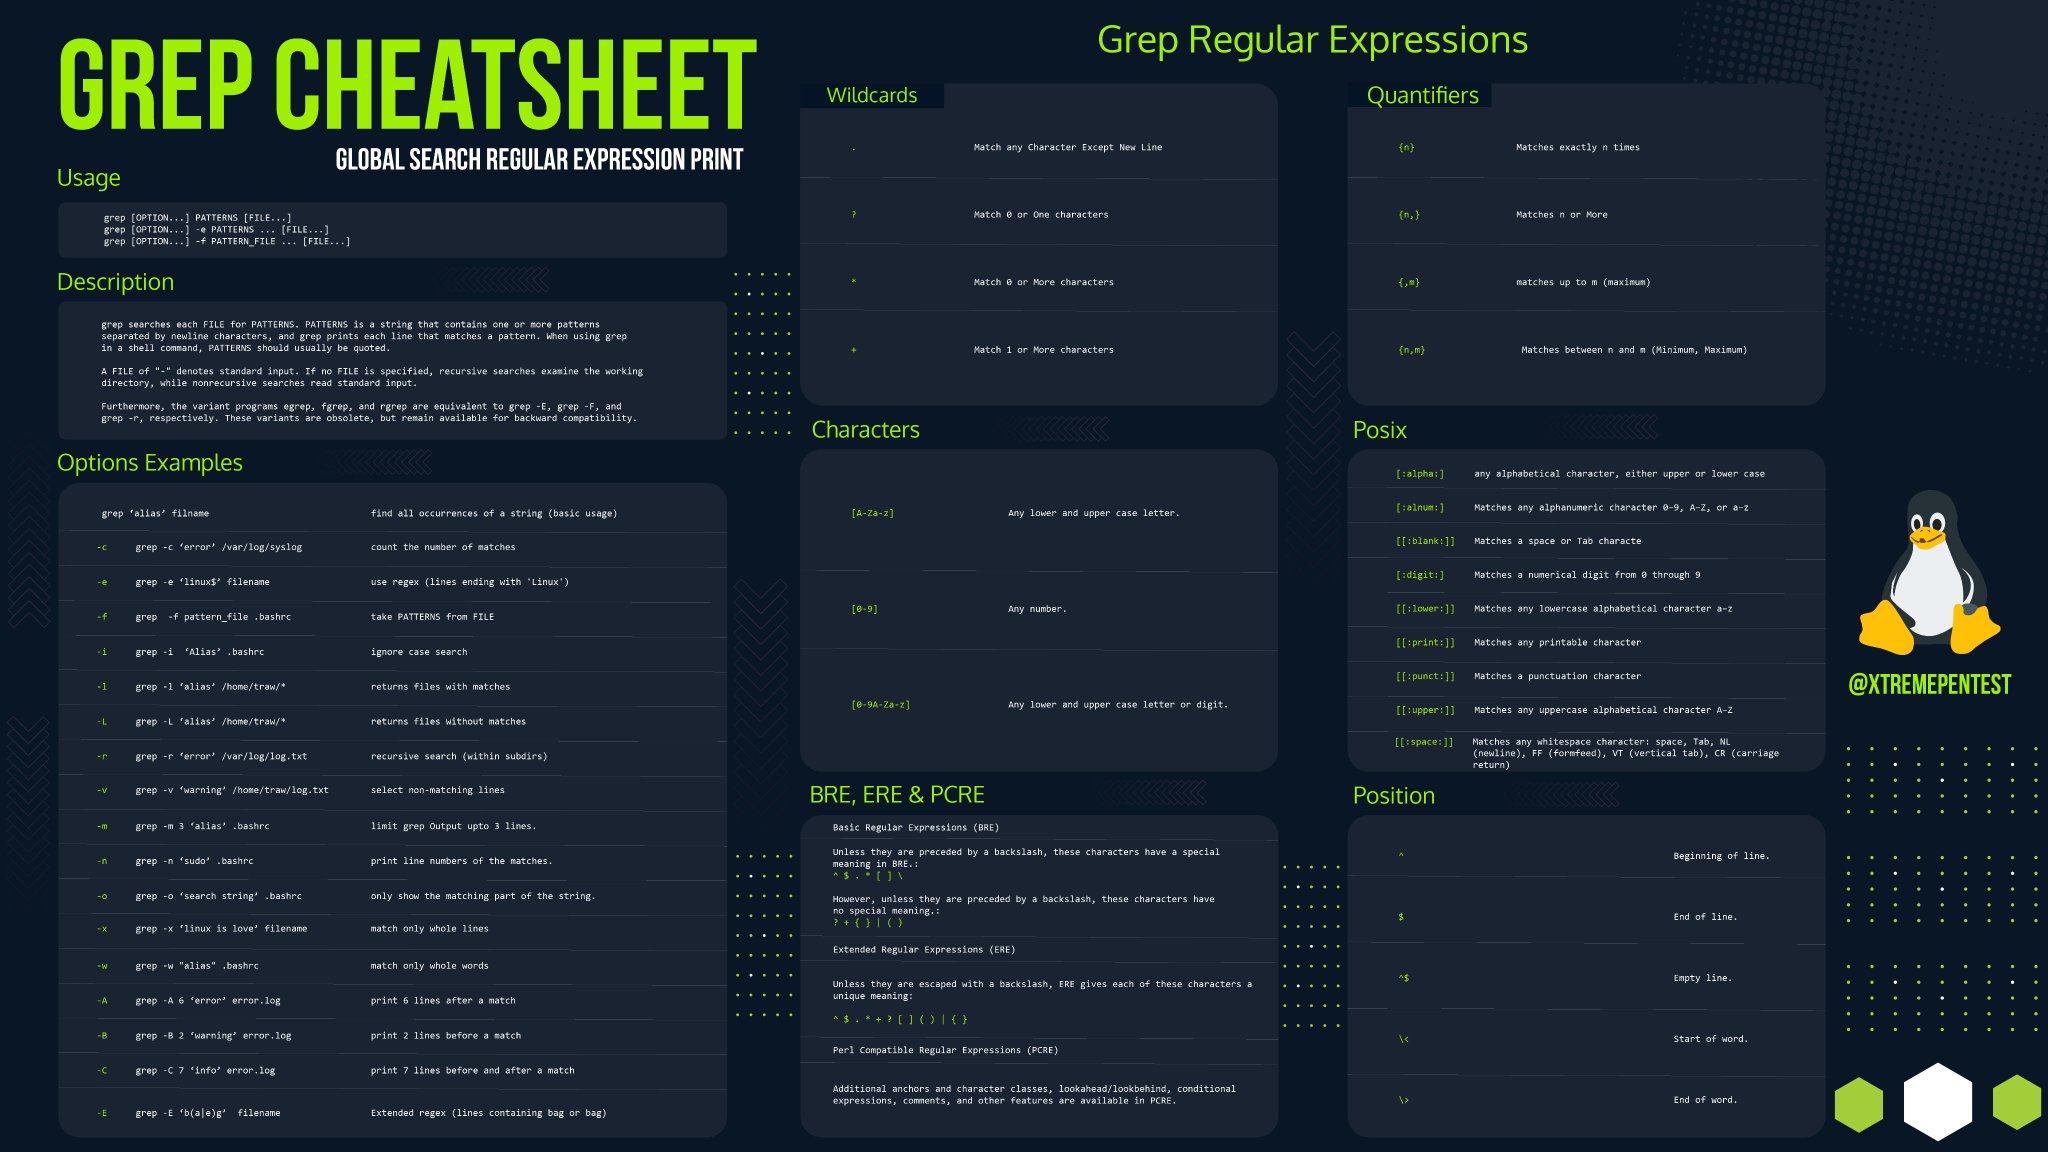Click the Usage section heading

(x=89, y=178)
